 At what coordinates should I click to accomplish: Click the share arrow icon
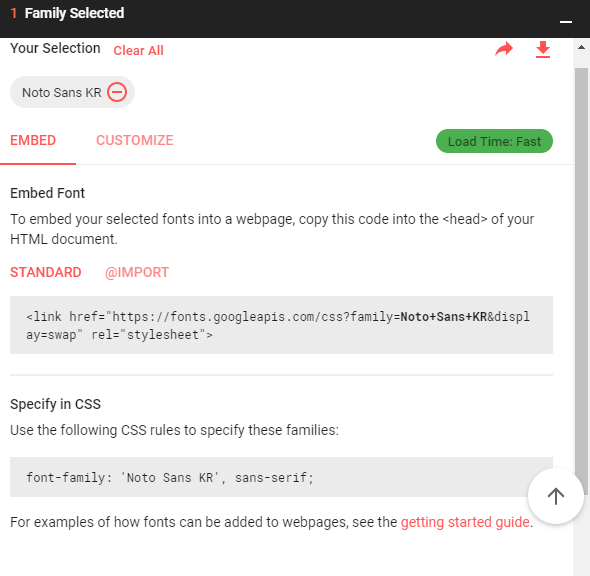504,49
